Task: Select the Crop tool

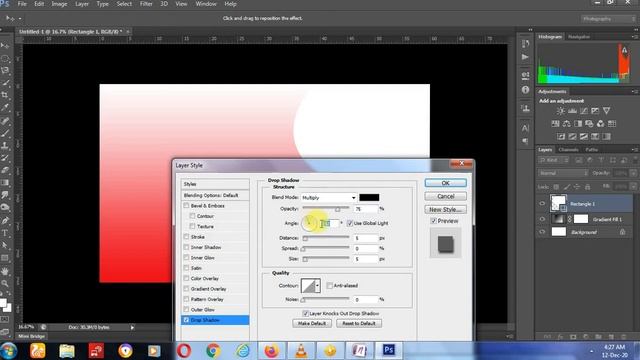Action: [x=5, y=95]
